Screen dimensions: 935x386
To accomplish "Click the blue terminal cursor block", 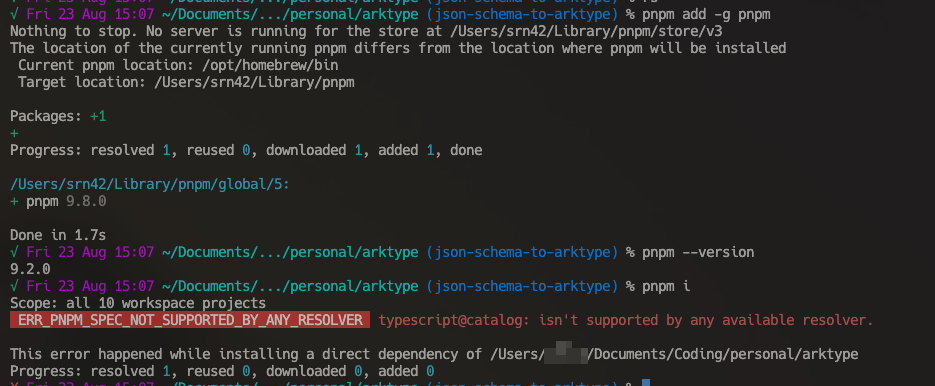I will pos(646,382).
